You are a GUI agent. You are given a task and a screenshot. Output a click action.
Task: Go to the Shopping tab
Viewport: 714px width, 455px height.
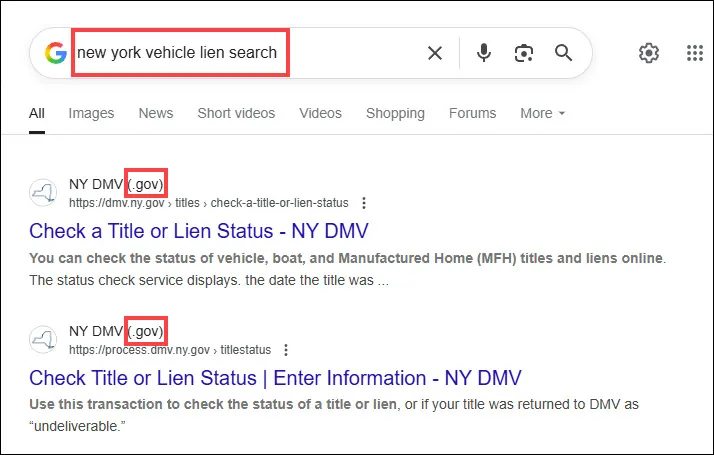click(395, 113)
